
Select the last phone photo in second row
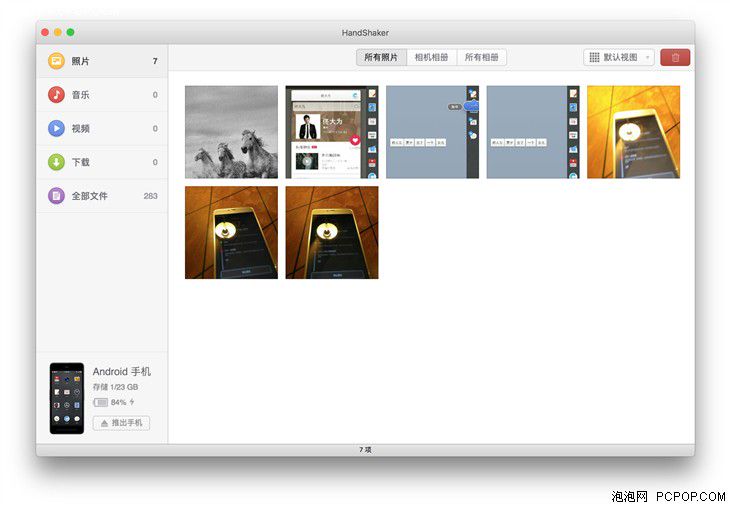tap(332, 232)
